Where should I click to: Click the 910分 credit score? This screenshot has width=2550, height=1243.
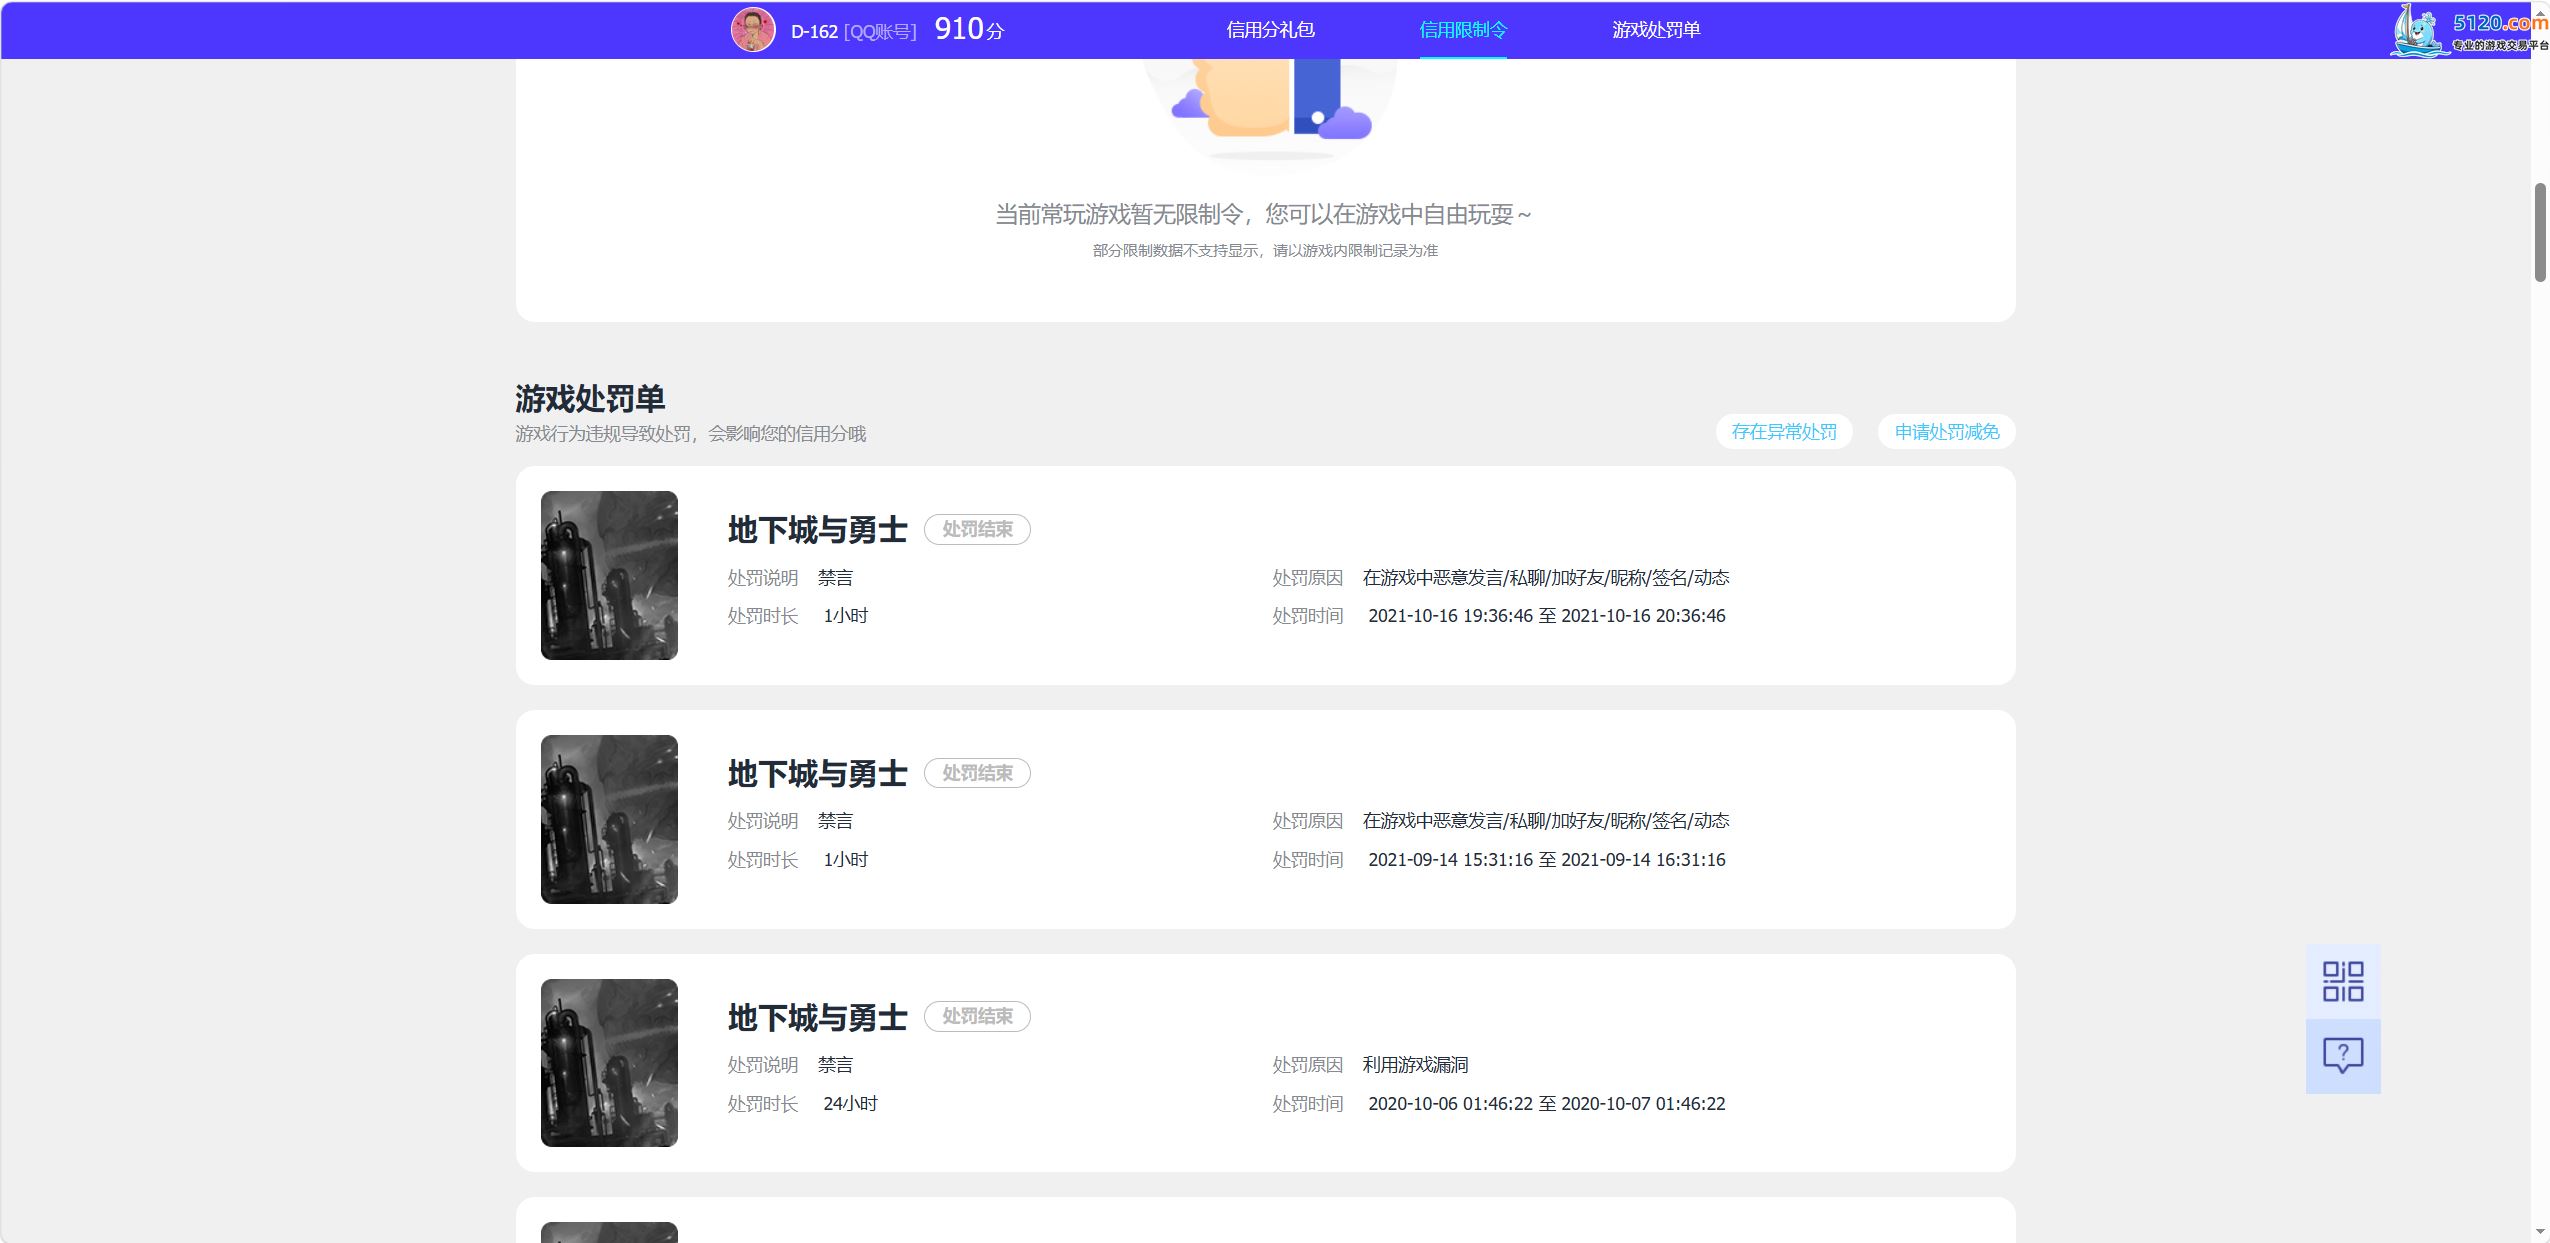969,29
